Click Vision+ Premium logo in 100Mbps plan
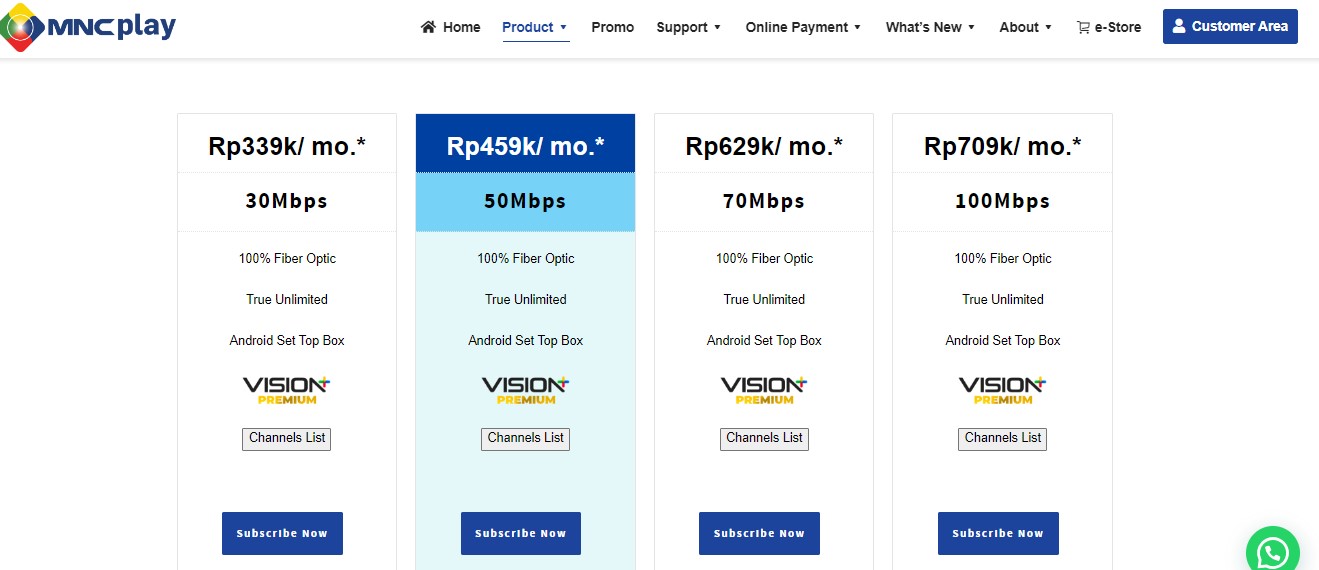 click(x=1002, y=390)
